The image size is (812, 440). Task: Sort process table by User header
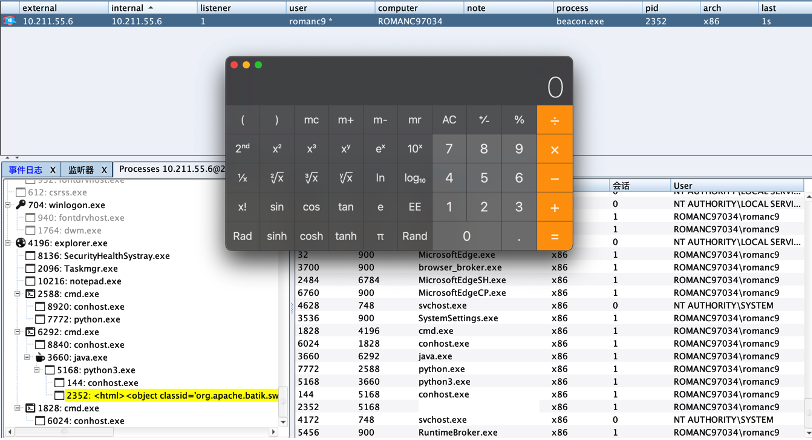[736, 185]
